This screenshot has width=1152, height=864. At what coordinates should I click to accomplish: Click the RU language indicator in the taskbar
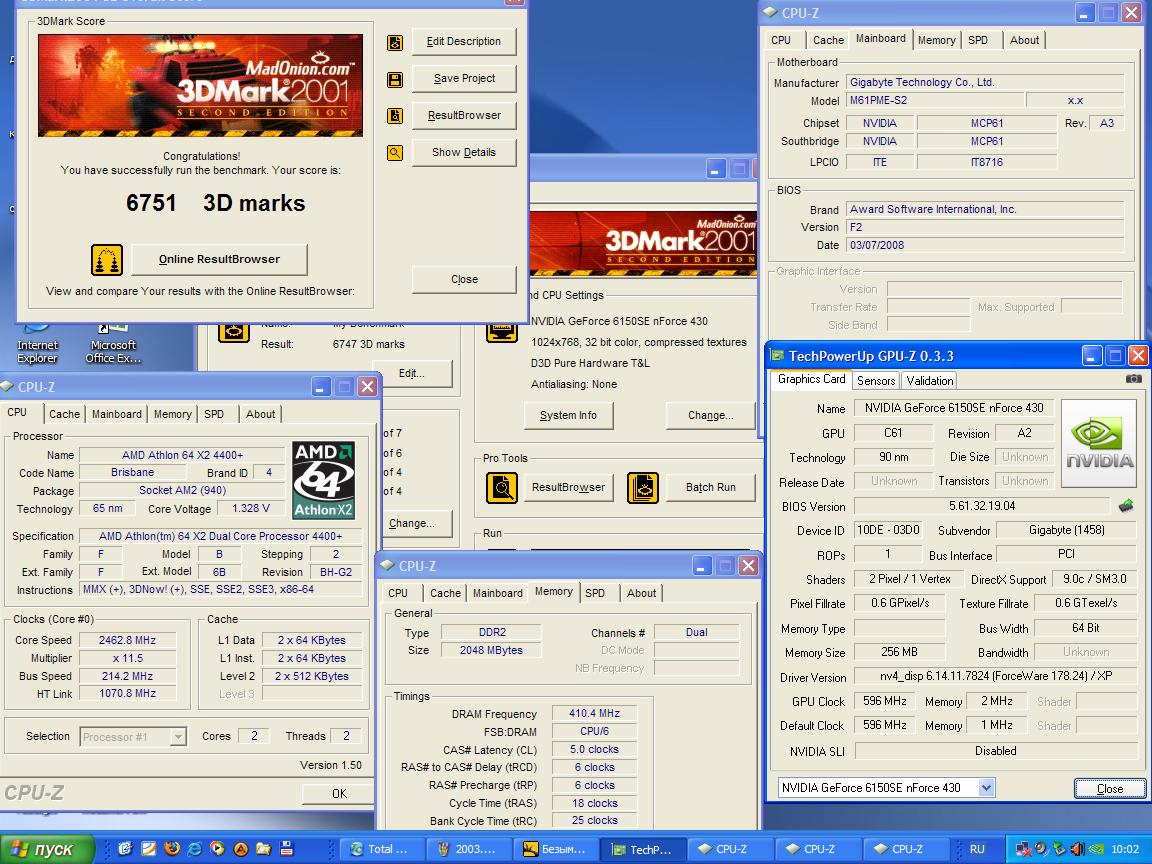(x=976, y=849)
